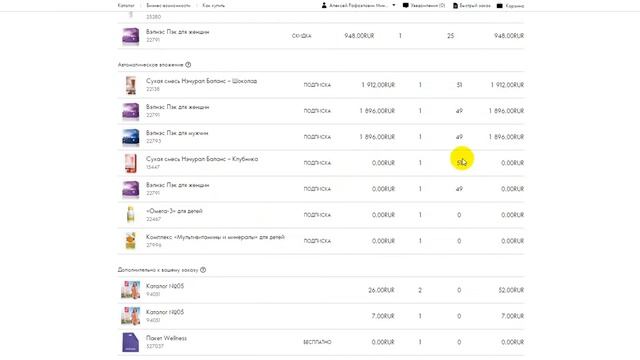640x360 pixels.
Task: Open the Пакет Wellness purple bag thumbnail
Action: pos(131,342)
